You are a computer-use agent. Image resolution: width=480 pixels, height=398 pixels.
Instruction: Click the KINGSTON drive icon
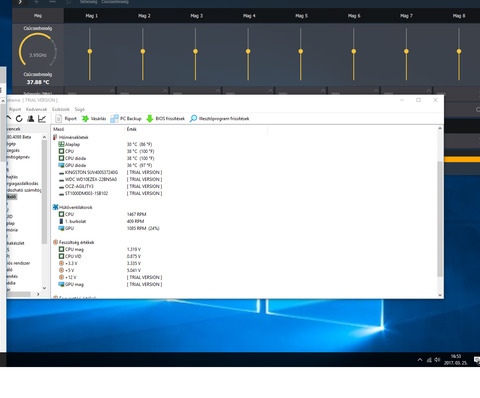tap(61, 173)
